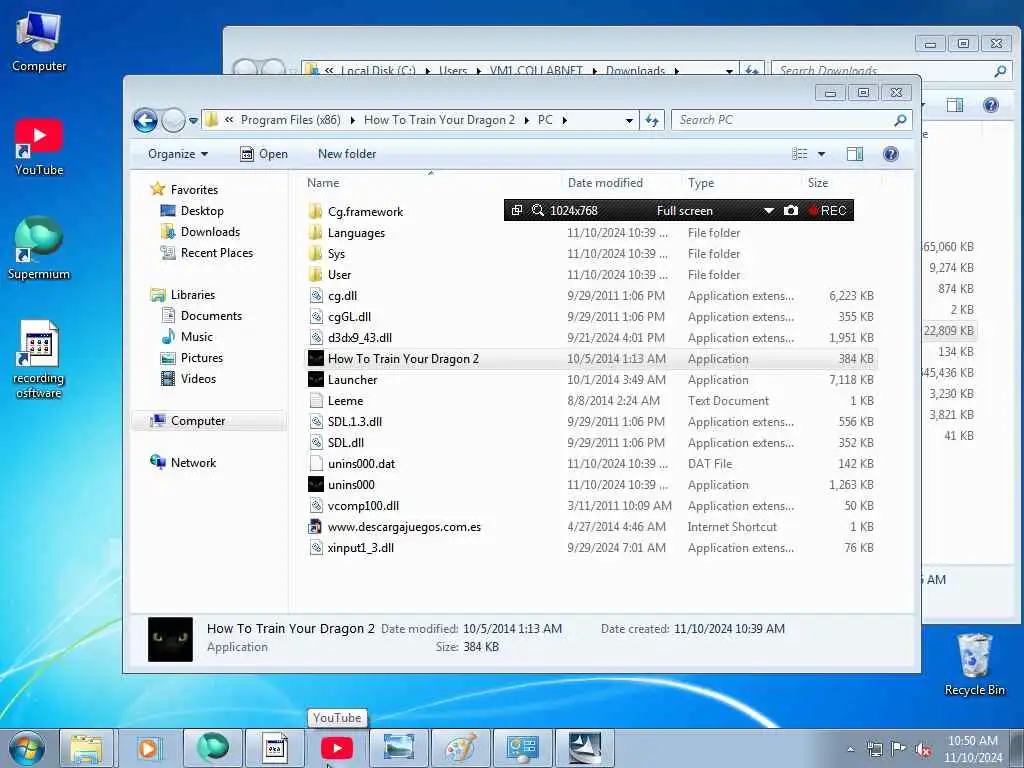Click Program Files (x86) breadcrumb segment
Image resolution: width=1024 pixels, height=768 pixels.
click(291, 120)
